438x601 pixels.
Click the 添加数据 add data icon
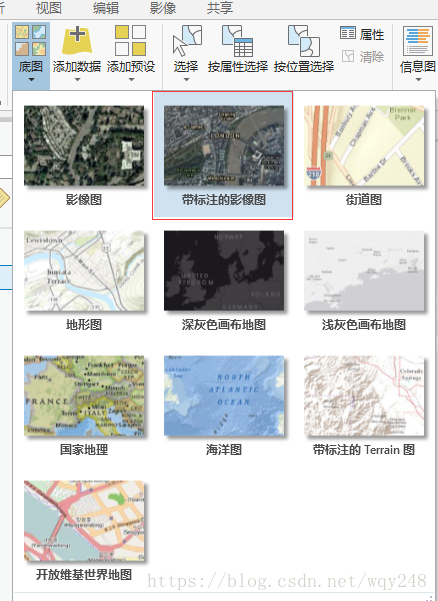(x=77, y=40)
